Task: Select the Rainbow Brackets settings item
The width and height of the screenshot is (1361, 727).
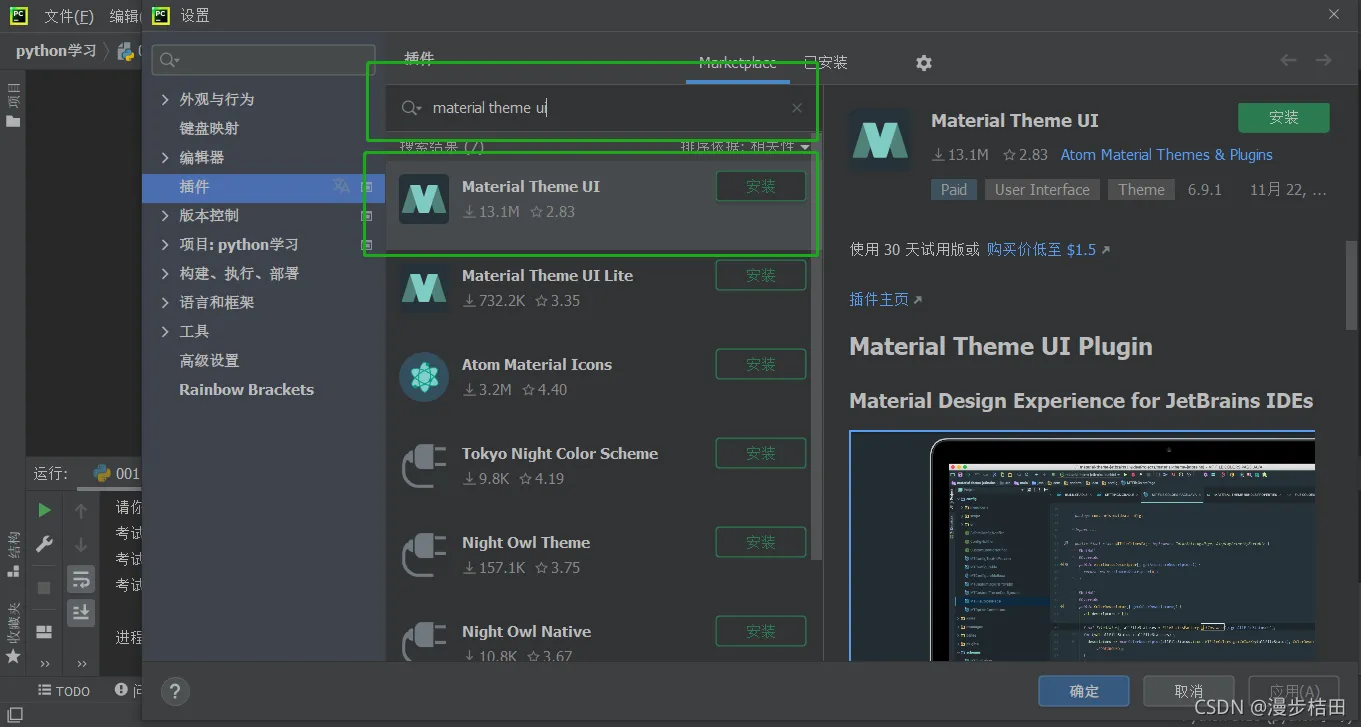Action: click(246, 390)
